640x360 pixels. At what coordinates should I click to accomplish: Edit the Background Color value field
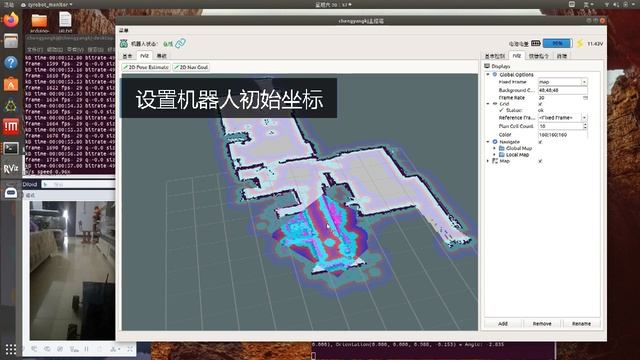coord(562,90)
